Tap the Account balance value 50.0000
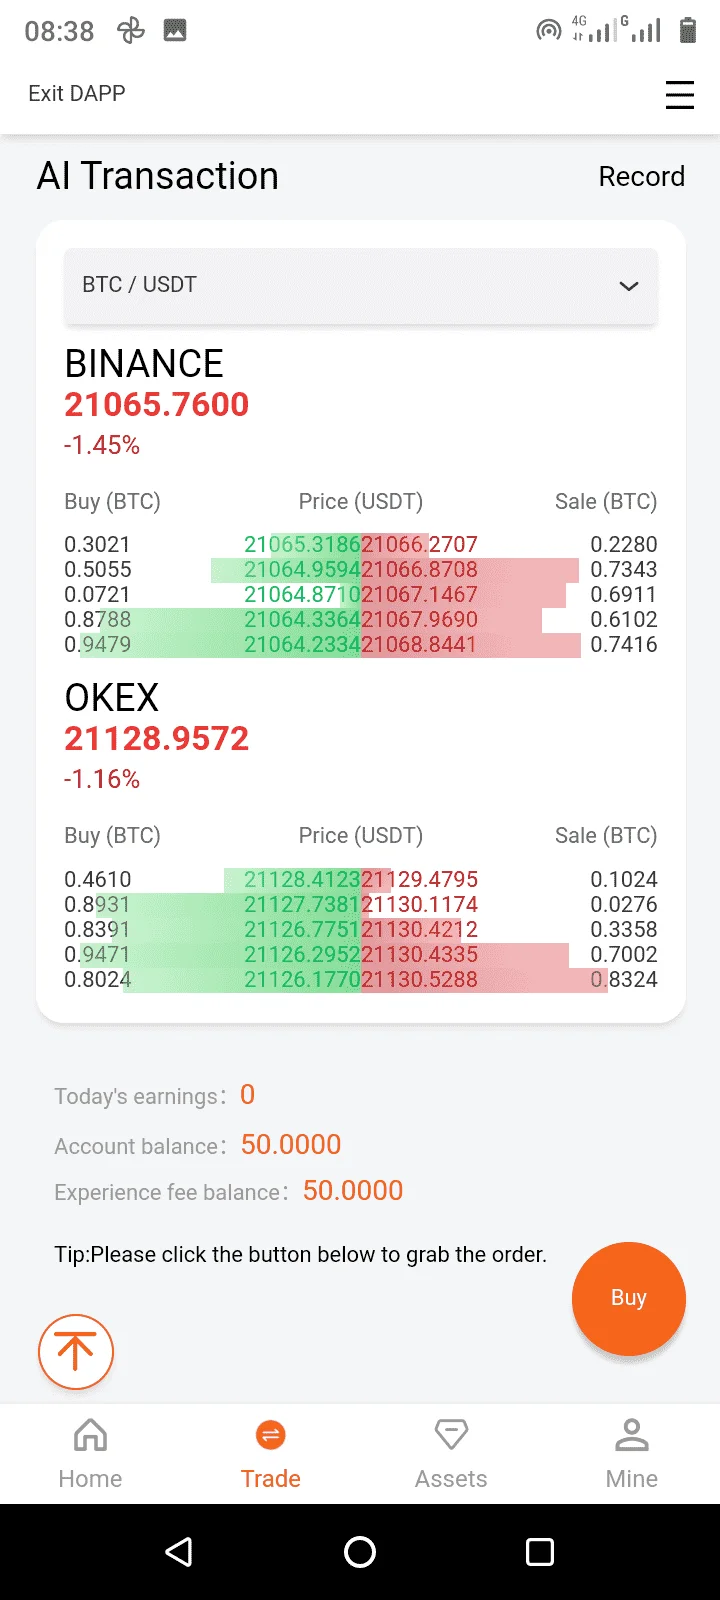 [291, 1145]
